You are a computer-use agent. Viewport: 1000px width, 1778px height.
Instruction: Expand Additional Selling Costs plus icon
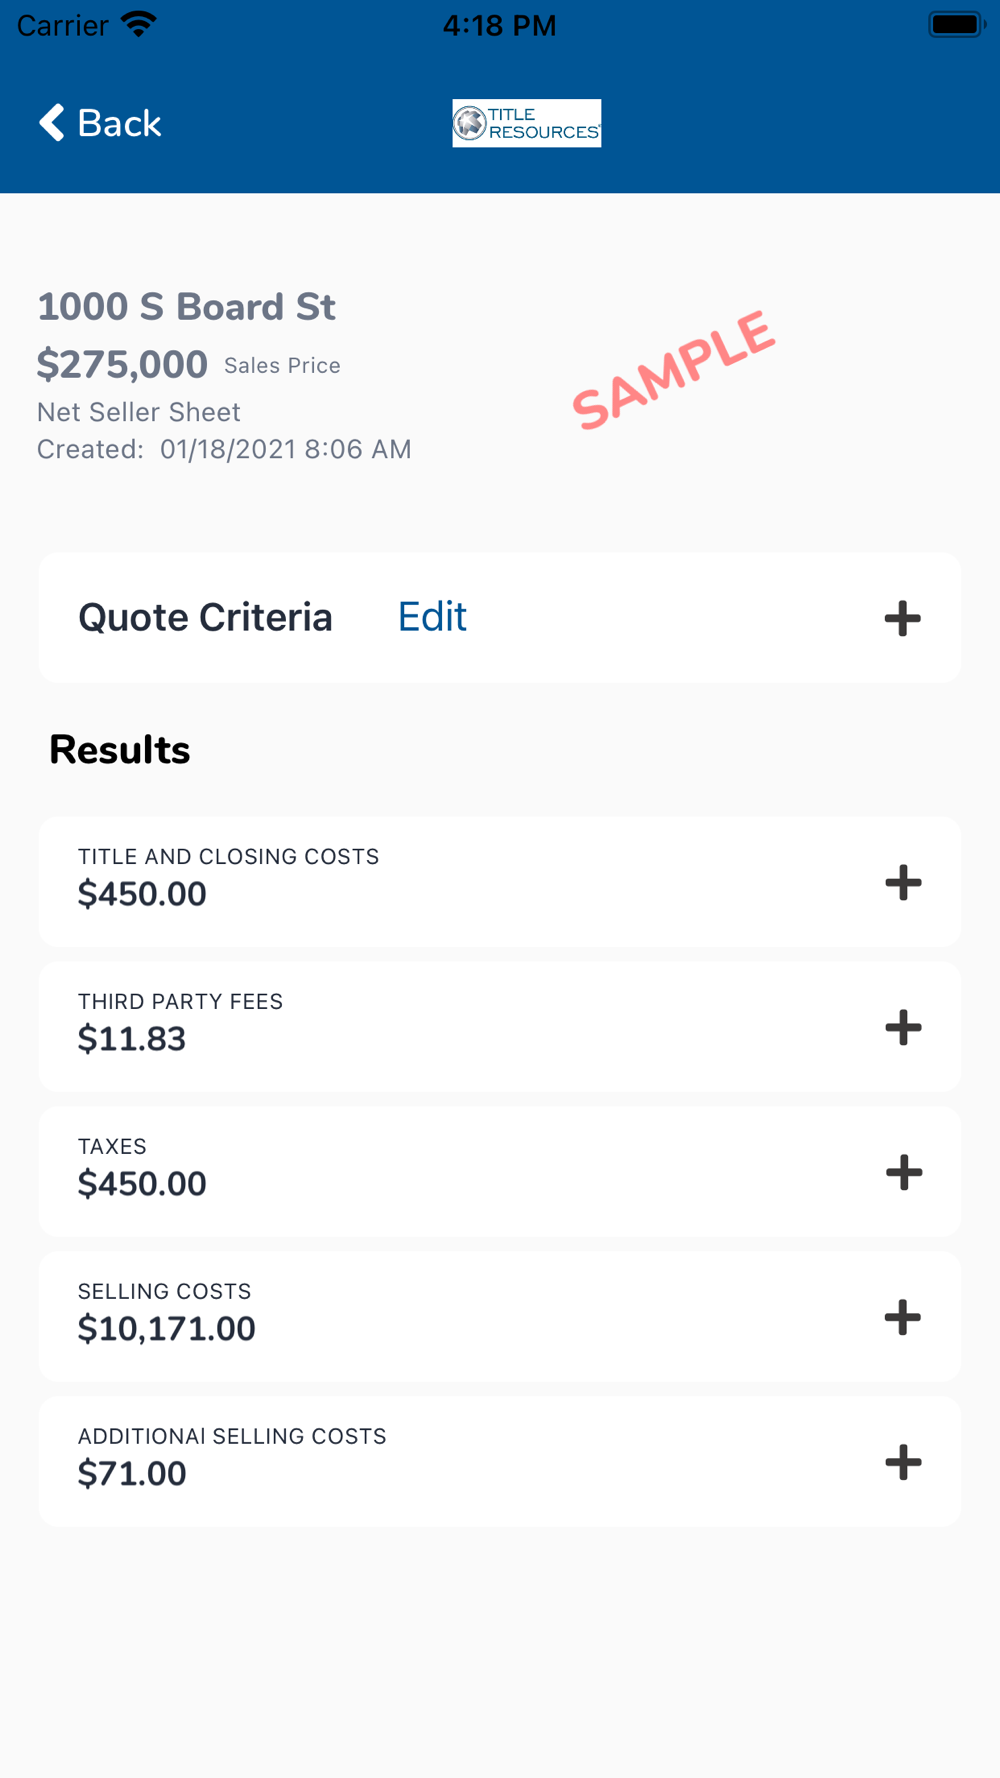(903, 1462)
